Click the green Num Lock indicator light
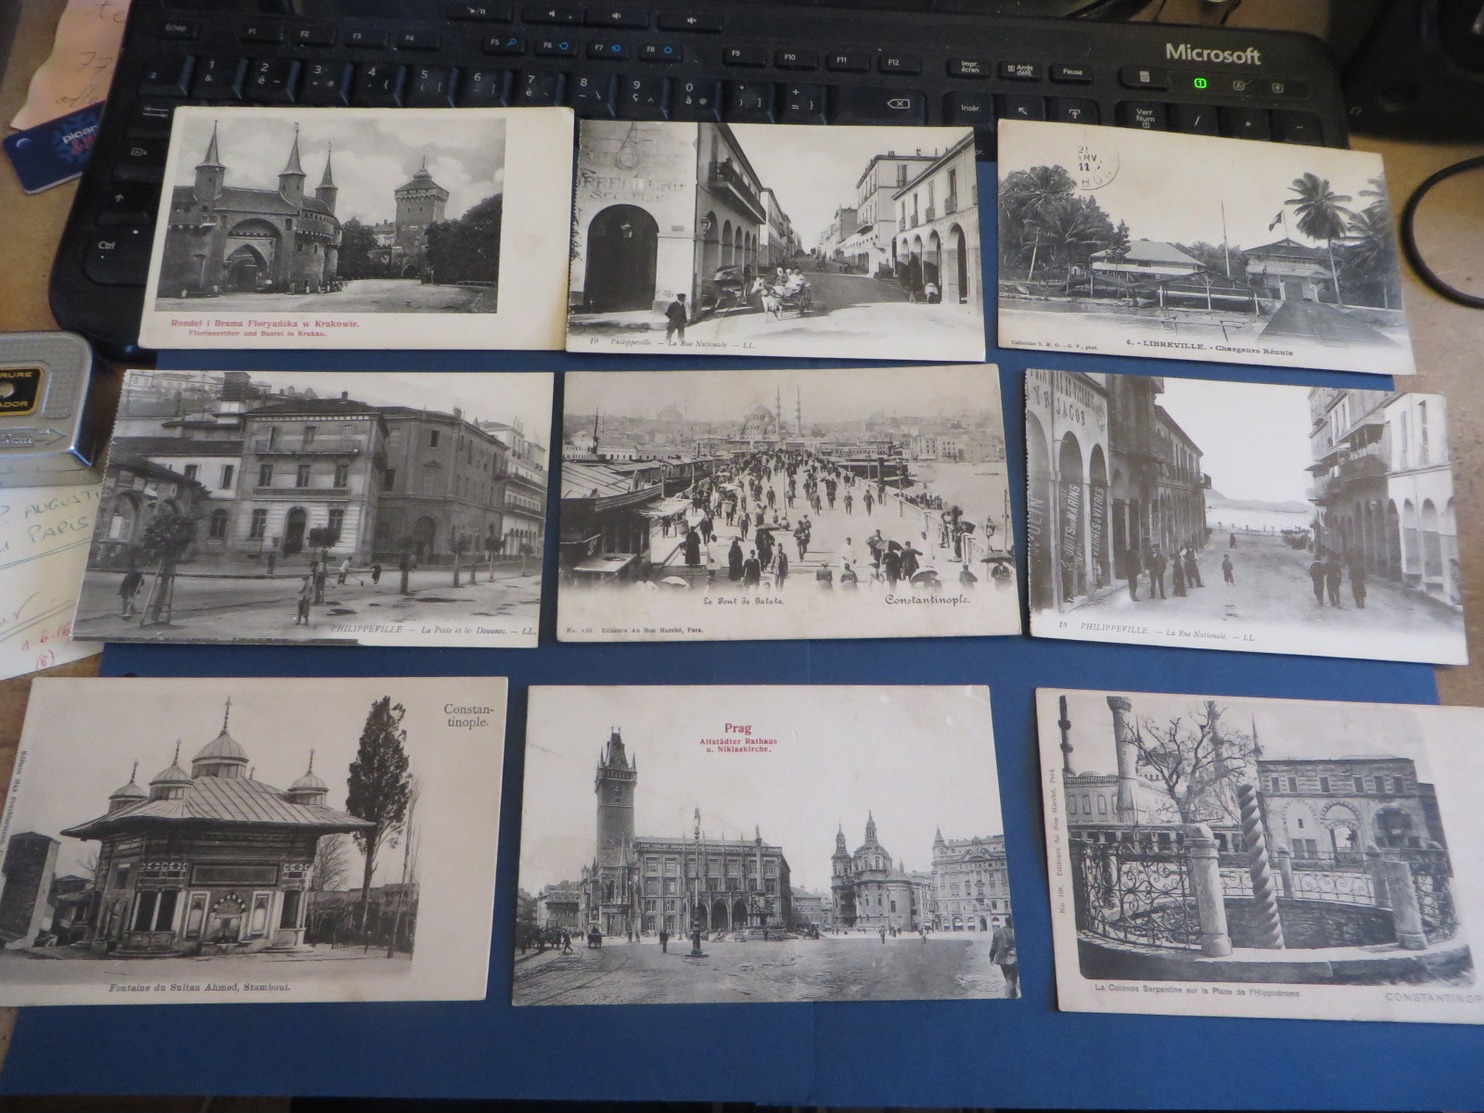Image resolution: width=1484 pixels, height=1113 pixels. (1202, 83)
